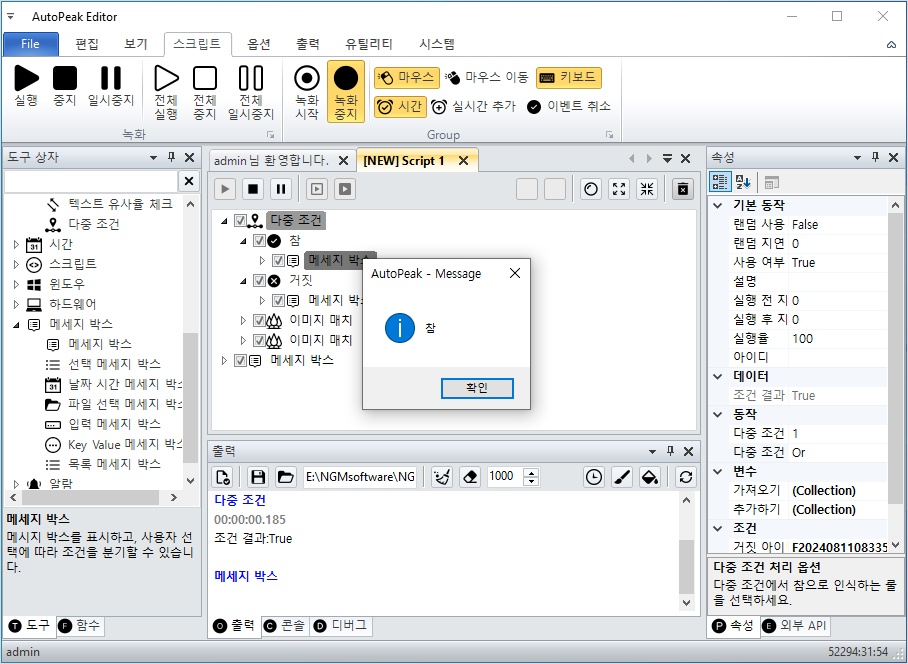Click the open folder icon in the output toolbar

[285, 477]
